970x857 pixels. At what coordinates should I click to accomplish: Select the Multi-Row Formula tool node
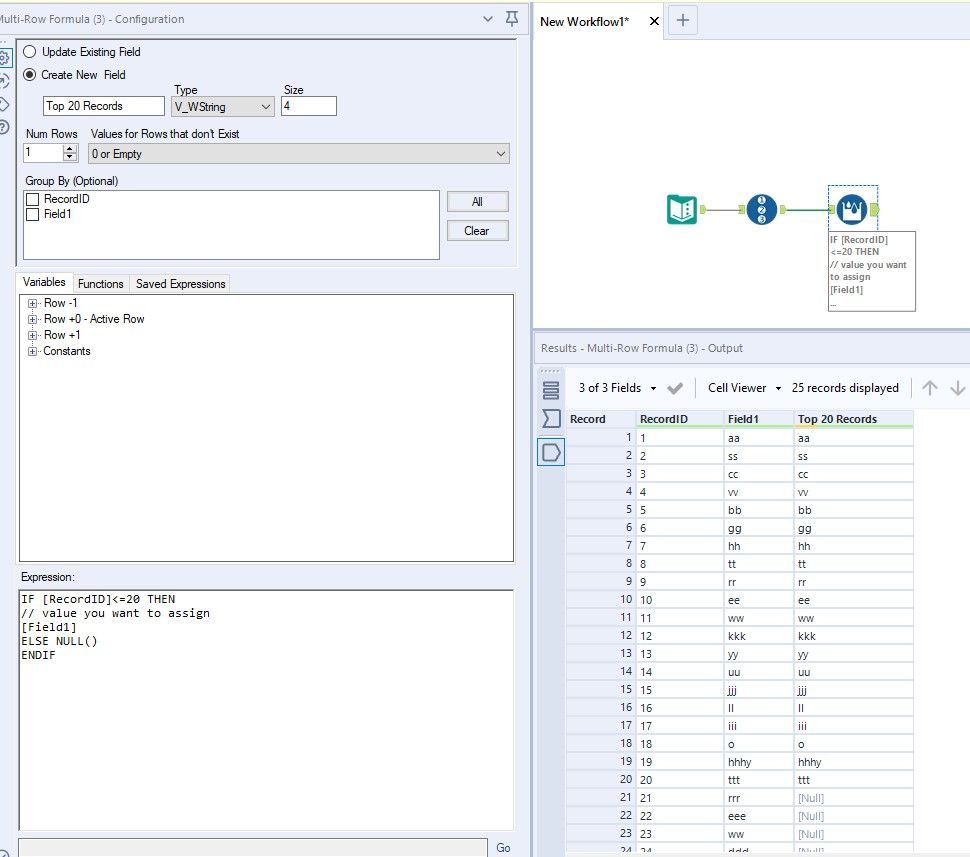(x=852, y=209)
